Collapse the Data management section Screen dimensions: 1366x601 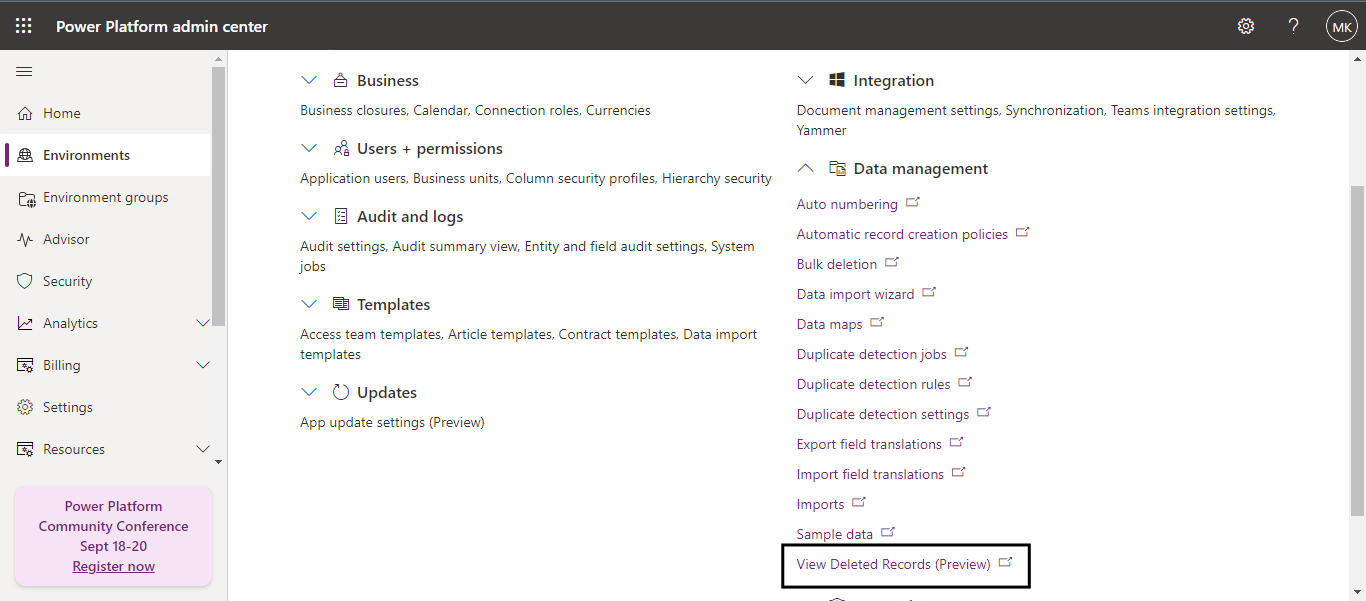[806, 168]
